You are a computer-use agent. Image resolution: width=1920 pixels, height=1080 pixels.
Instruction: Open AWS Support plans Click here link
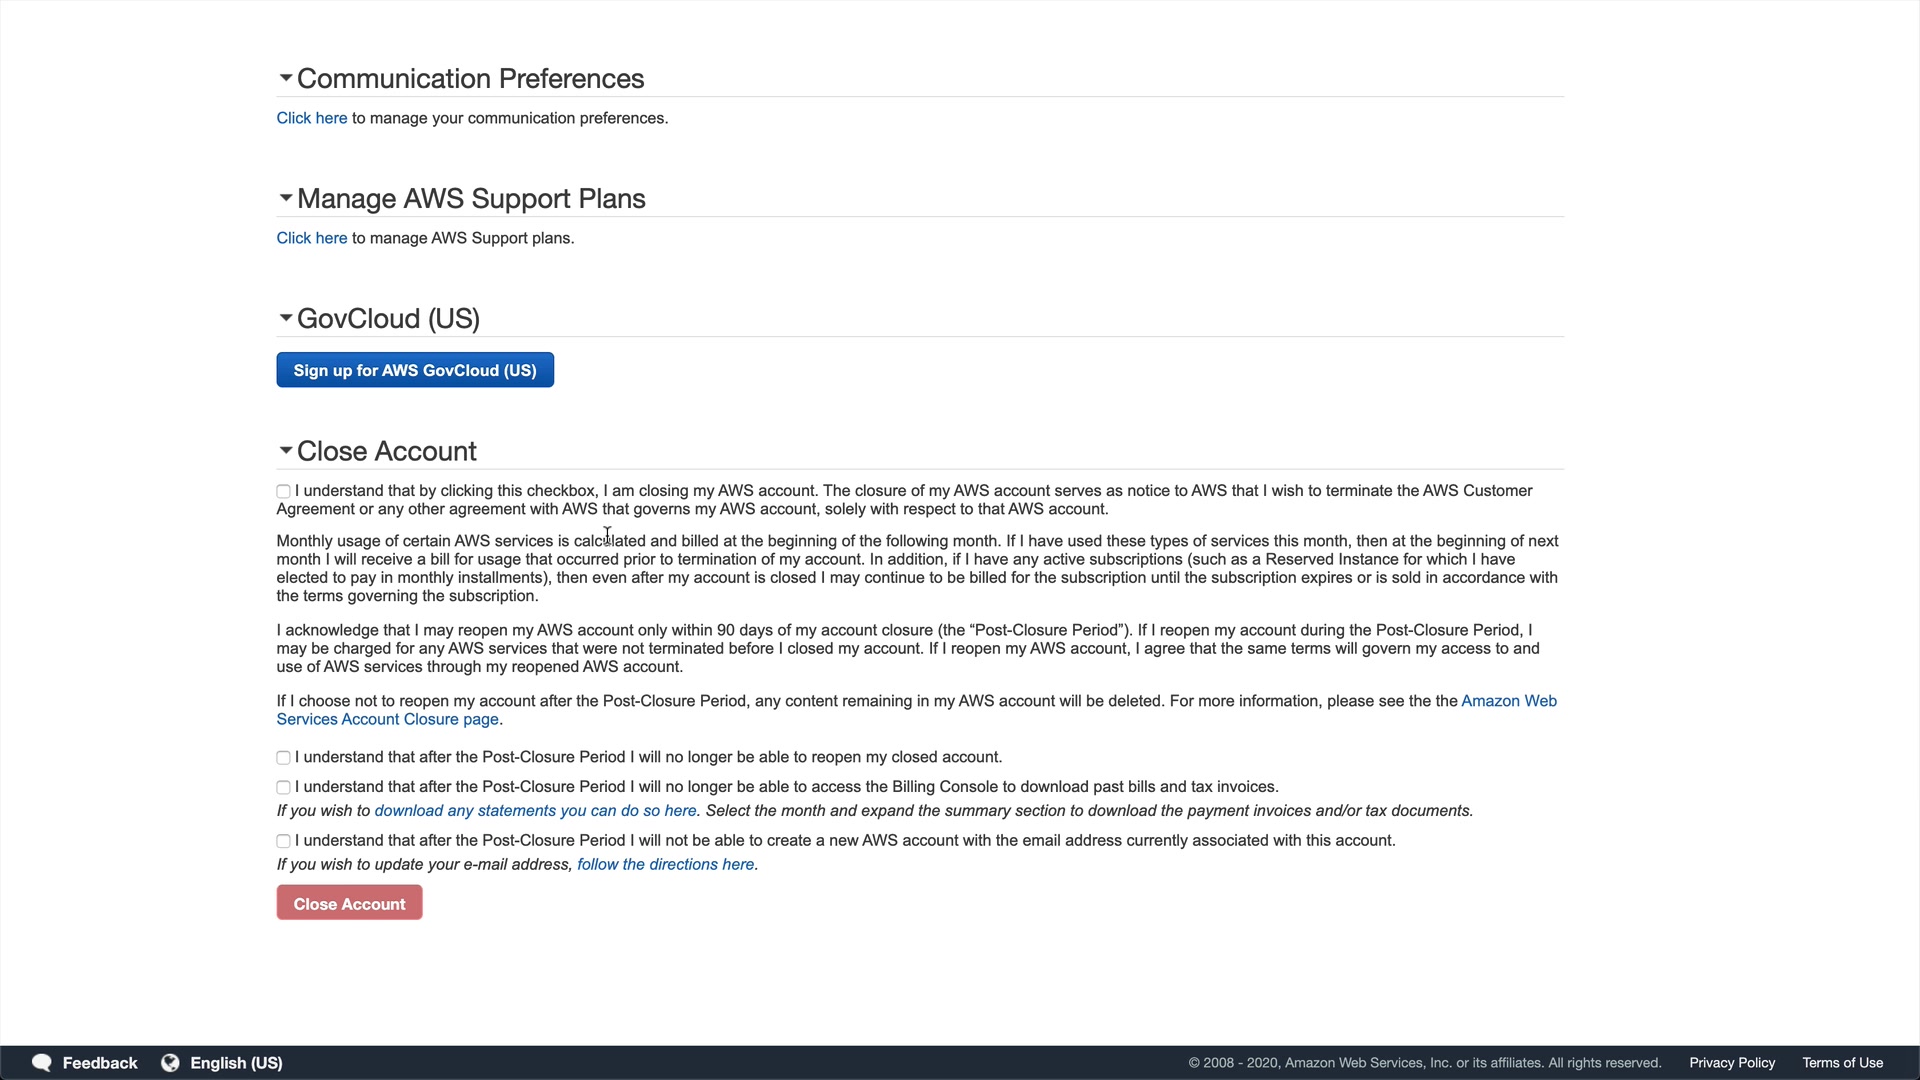[x=312, y=238]
